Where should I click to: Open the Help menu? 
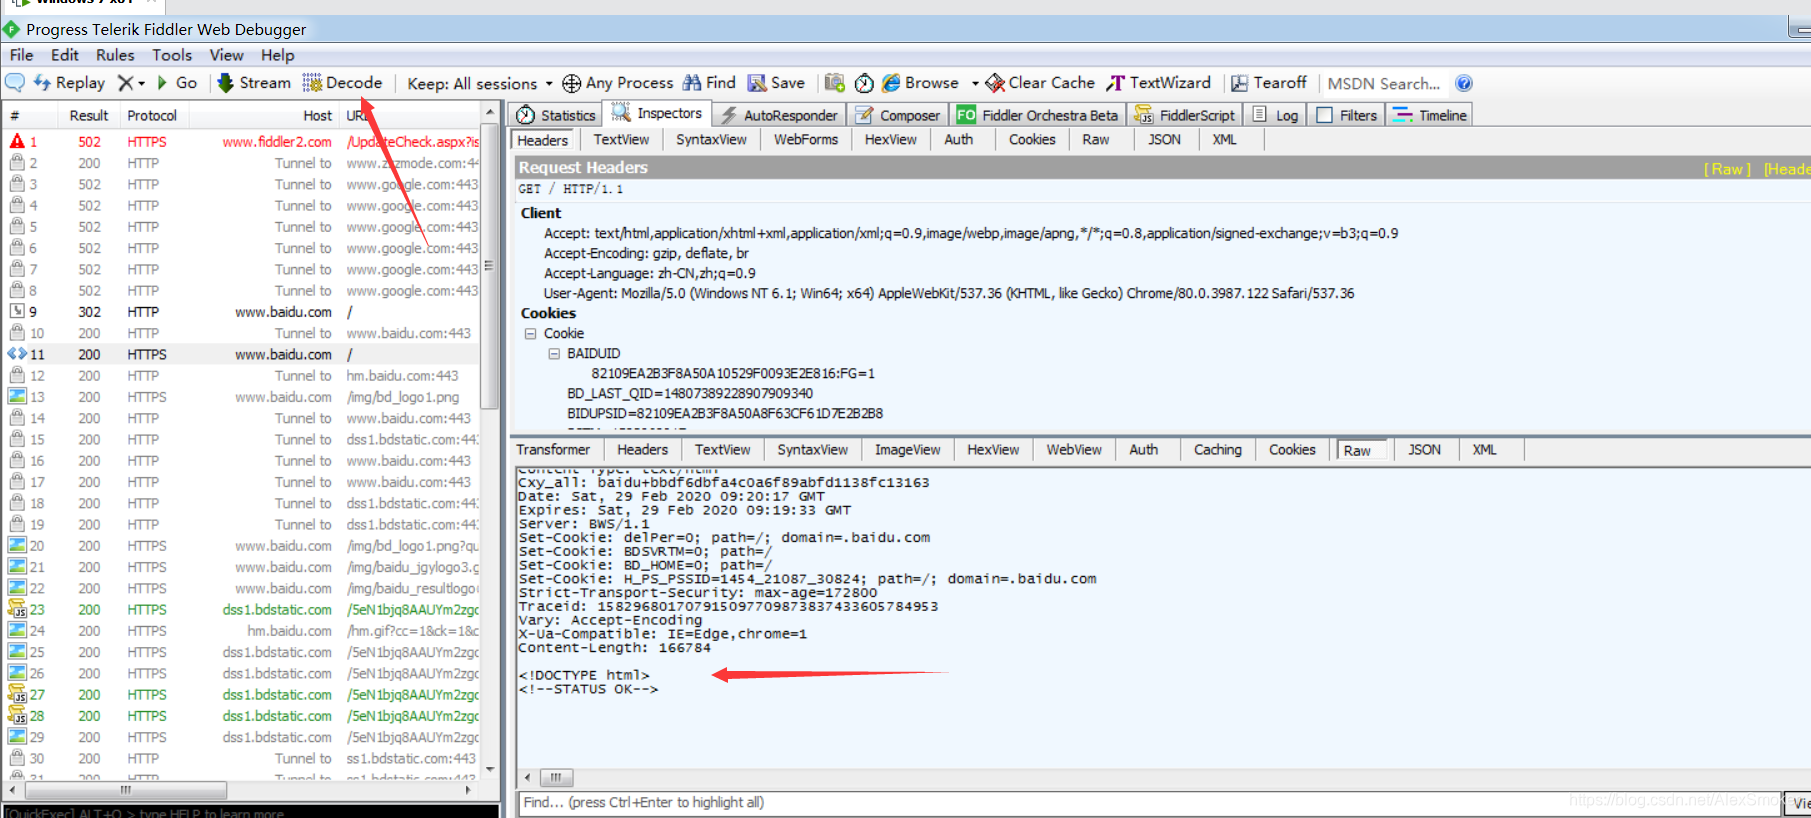[278, 55]
